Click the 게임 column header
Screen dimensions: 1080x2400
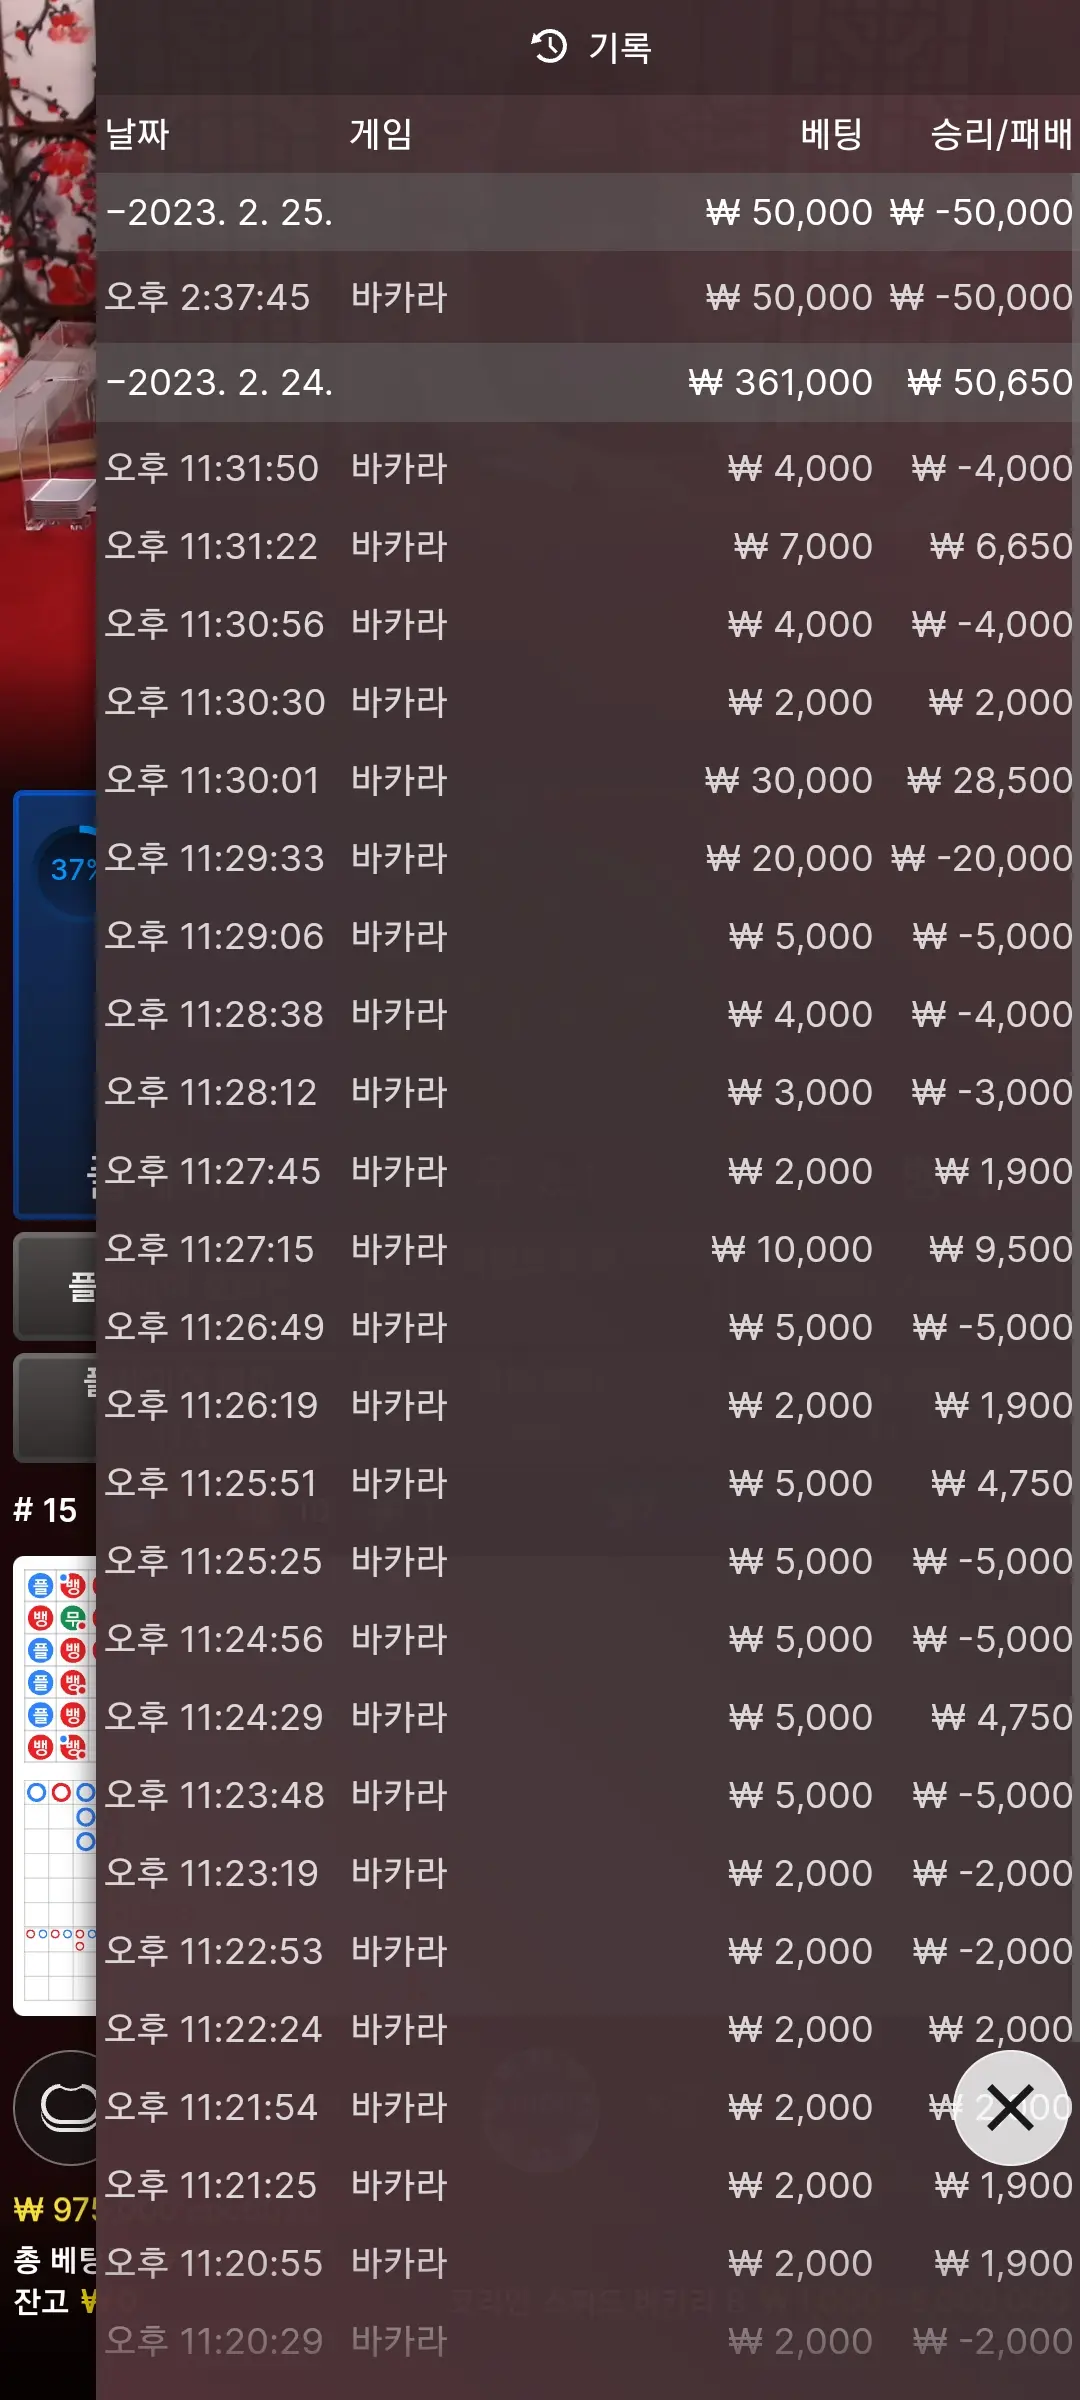[381, 133]
